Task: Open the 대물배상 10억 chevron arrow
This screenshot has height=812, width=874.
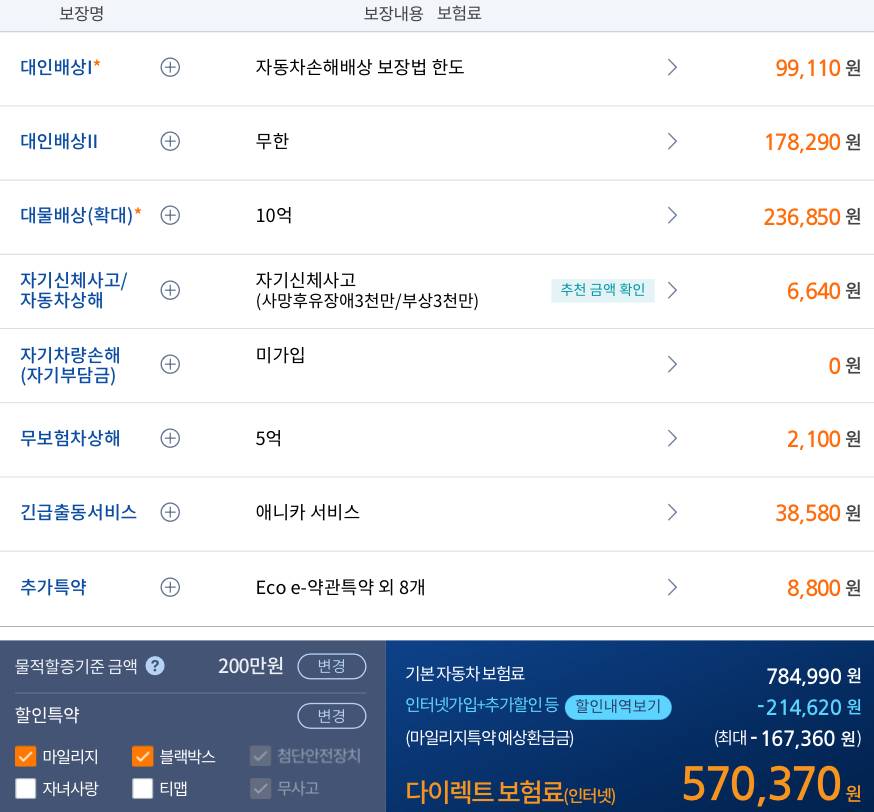Action: pyautogui.click(x=672, y=215)
